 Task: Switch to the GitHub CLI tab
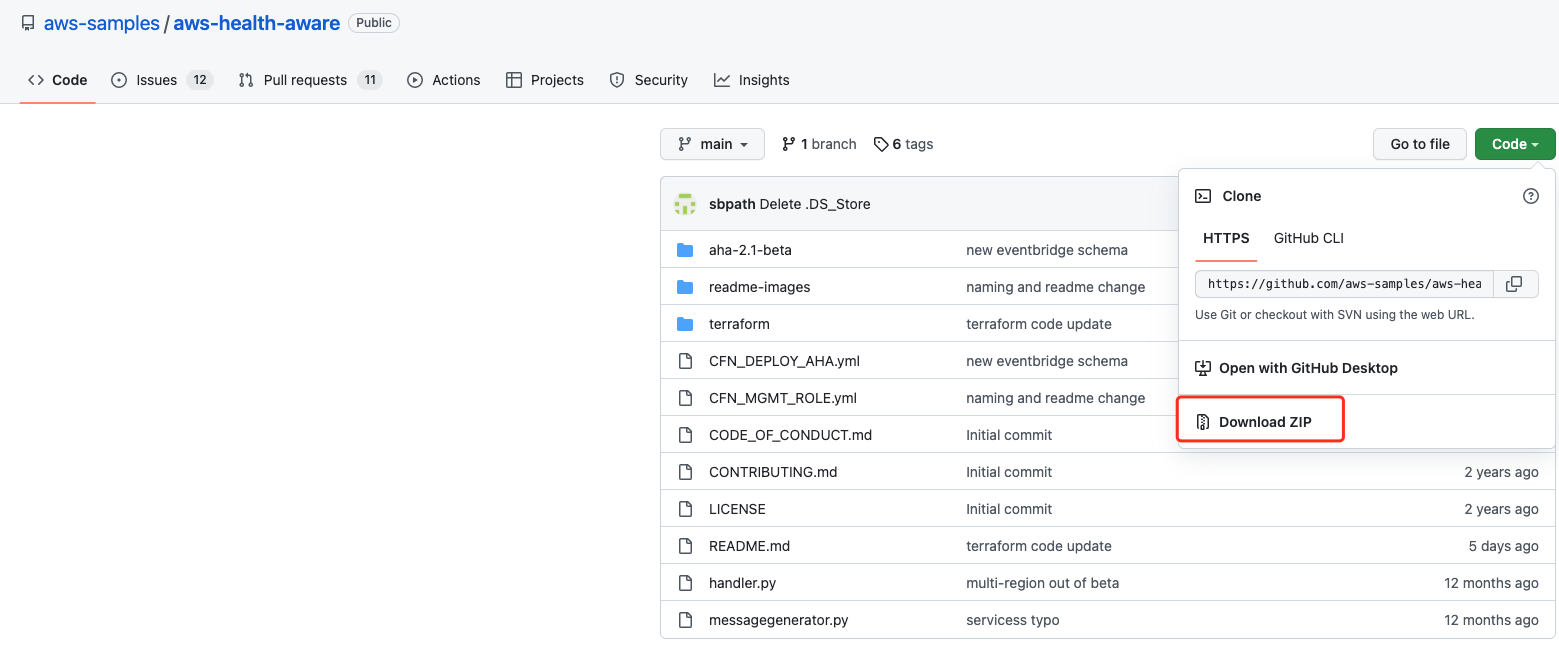pyautogui.click(x=1308, y=238)
